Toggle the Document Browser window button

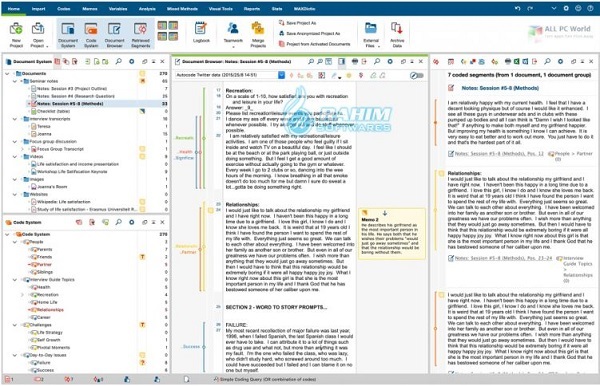[114, 34]
